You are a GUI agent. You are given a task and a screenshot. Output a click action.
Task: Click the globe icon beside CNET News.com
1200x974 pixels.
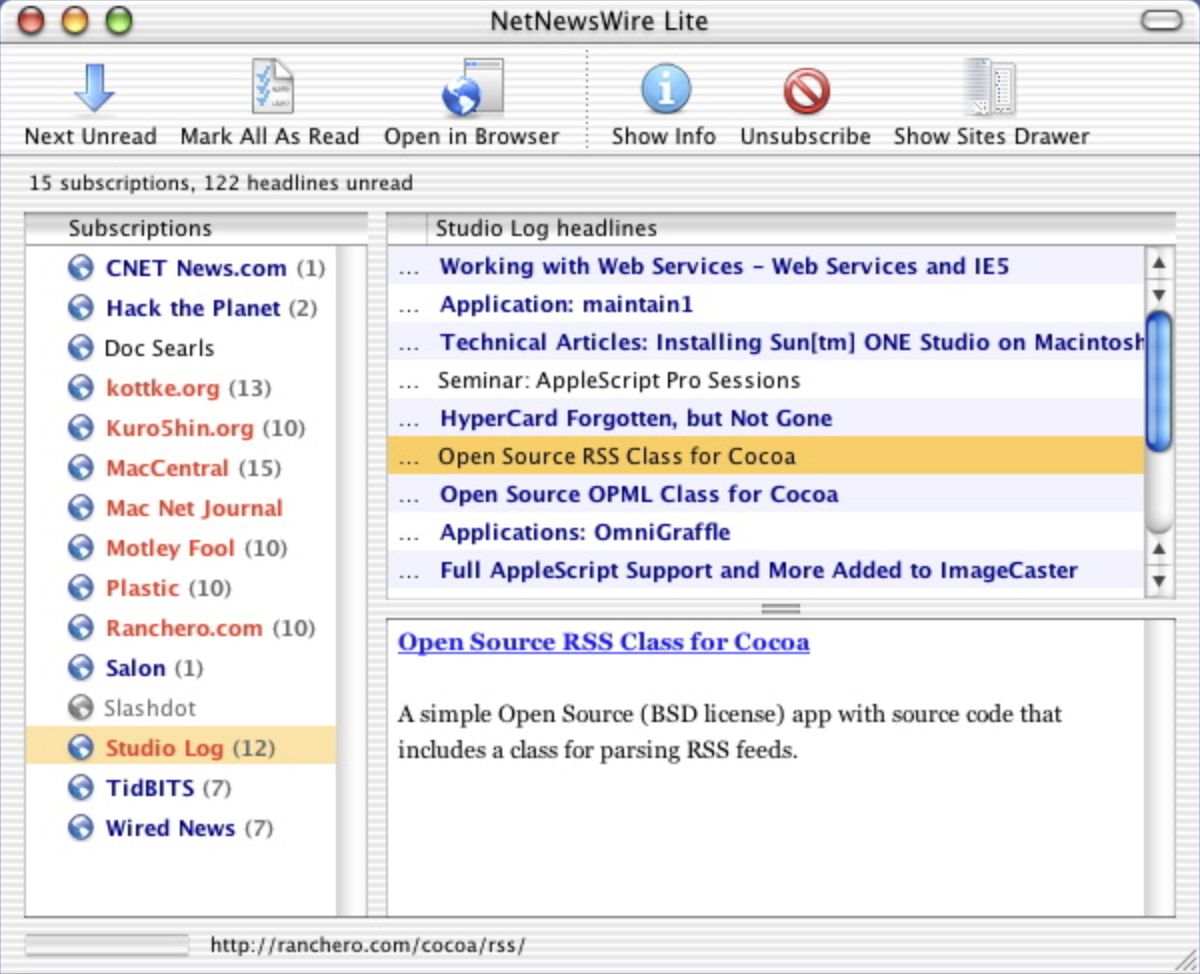[x=80, y=268]
